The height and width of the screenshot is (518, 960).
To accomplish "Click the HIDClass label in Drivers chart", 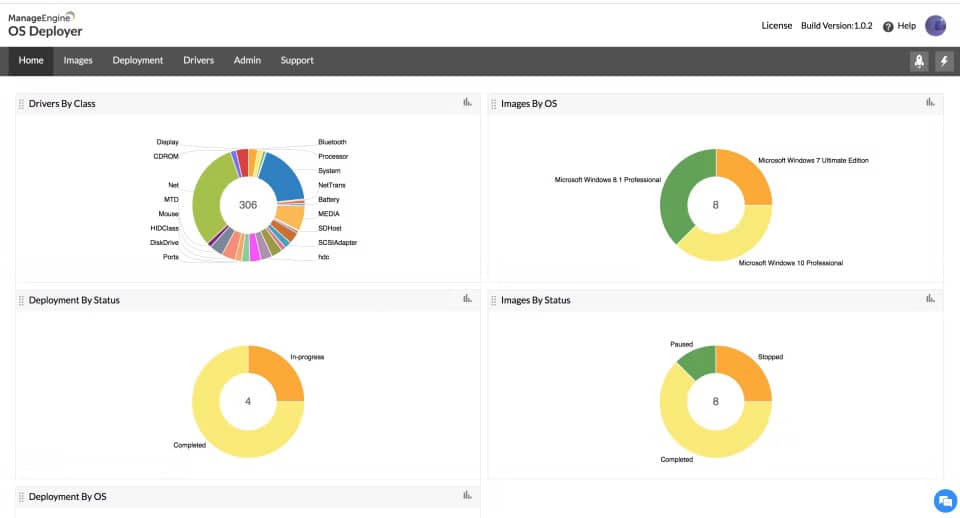I will [x=164, y=228].
